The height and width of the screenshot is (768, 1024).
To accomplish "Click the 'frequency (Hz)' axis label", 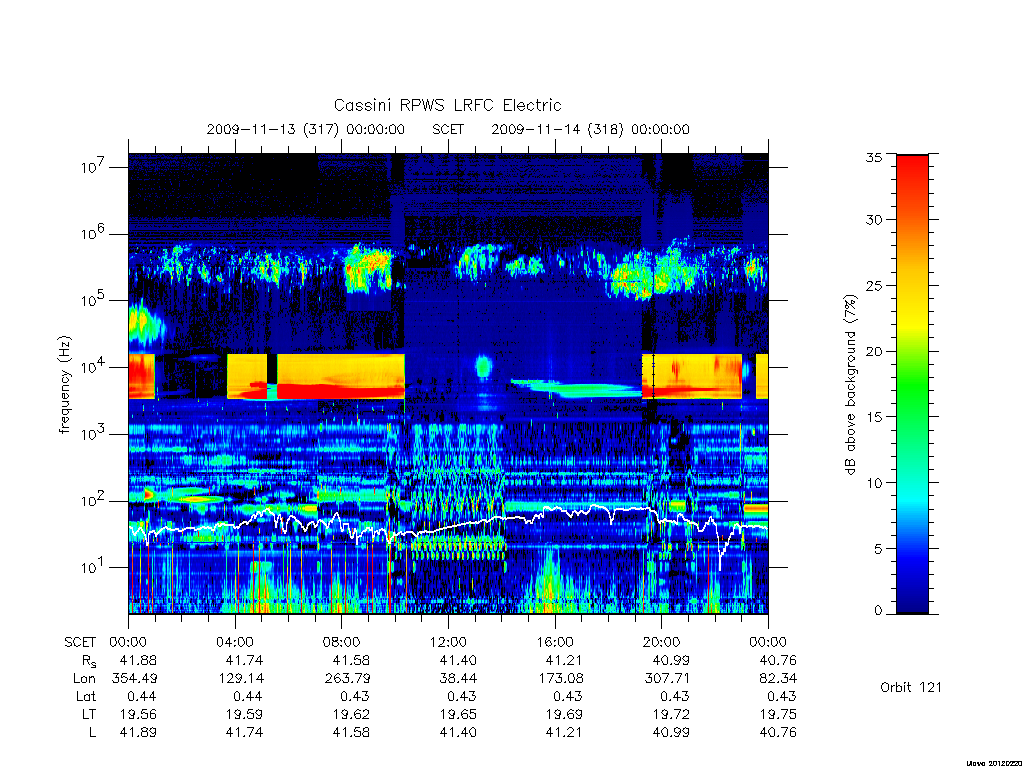I will coord(64,385).
